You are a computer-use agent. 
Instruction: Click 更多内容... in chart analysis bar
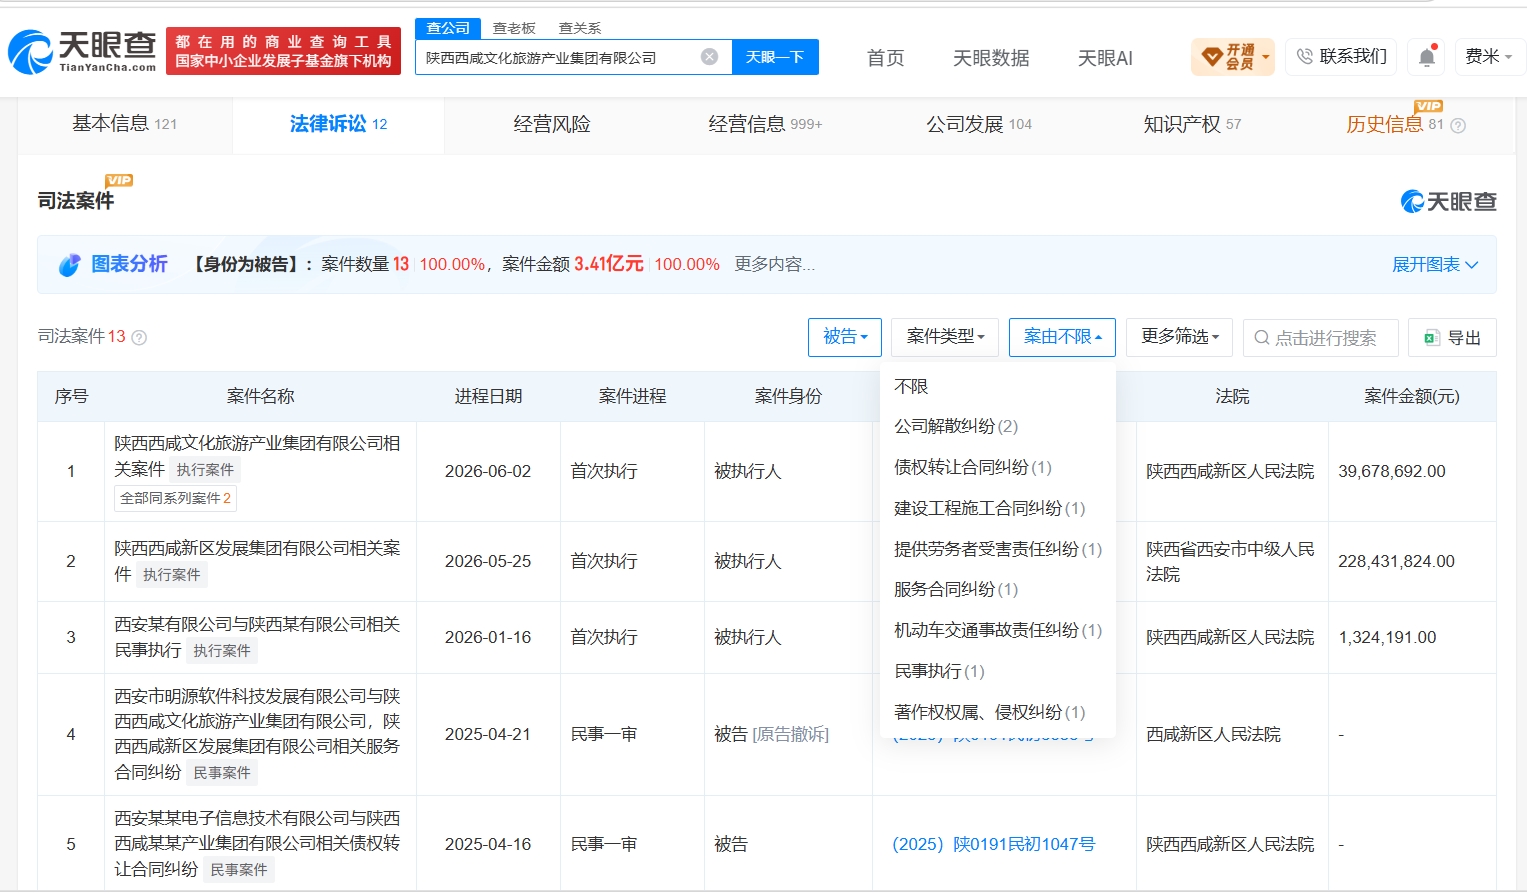775,264
